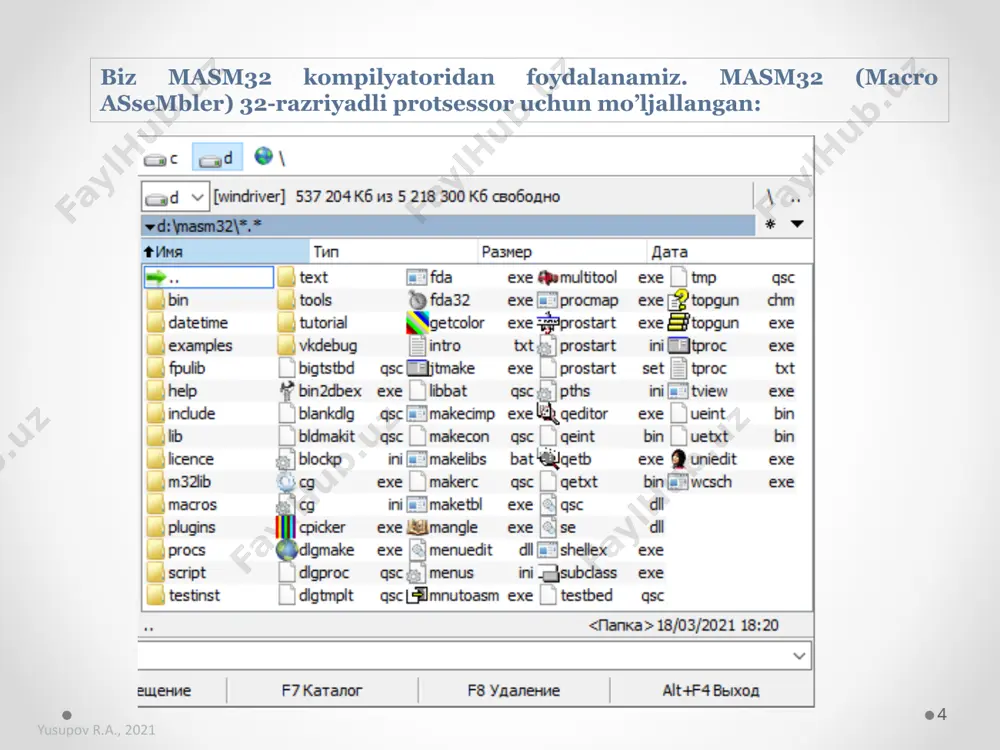
Task: Sort by Тип column header
Action: click(x=393, y=252)
